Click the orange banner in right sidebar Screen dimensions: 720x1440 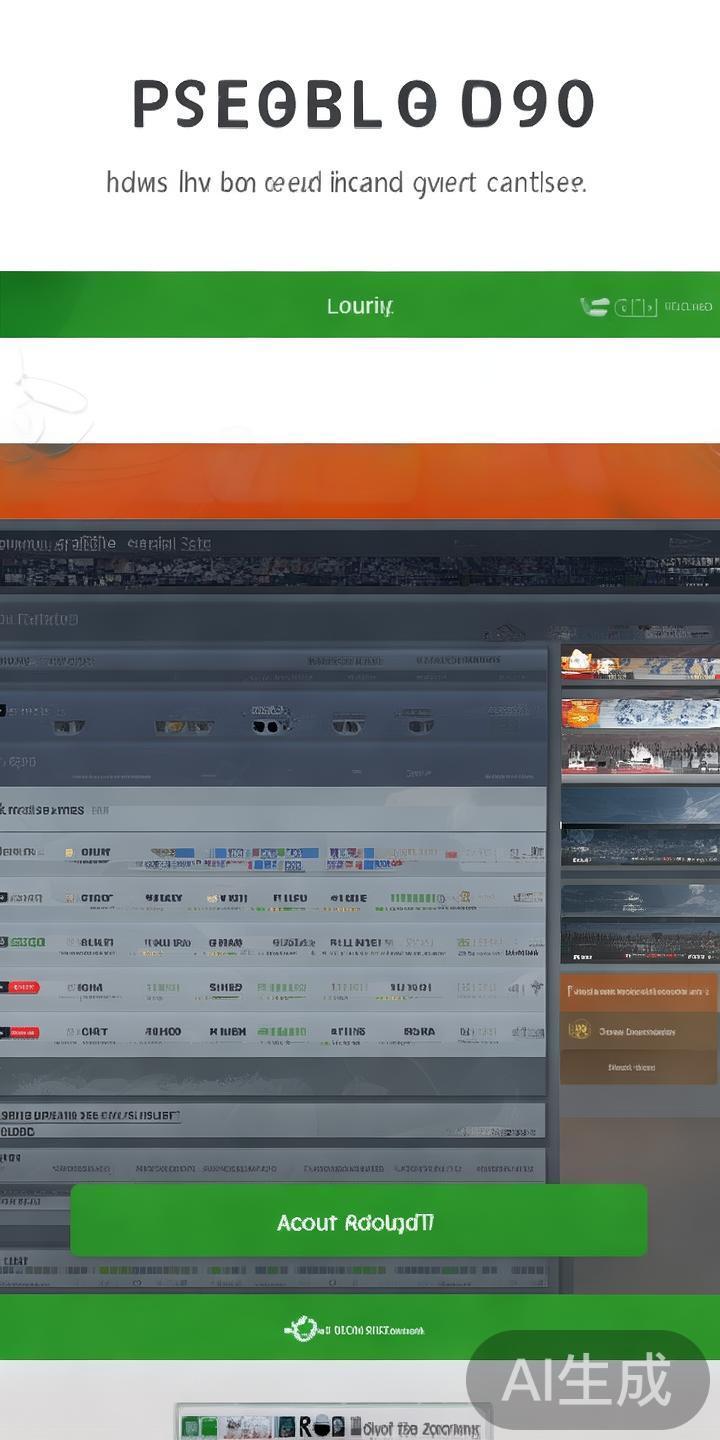tap(639, 990)
